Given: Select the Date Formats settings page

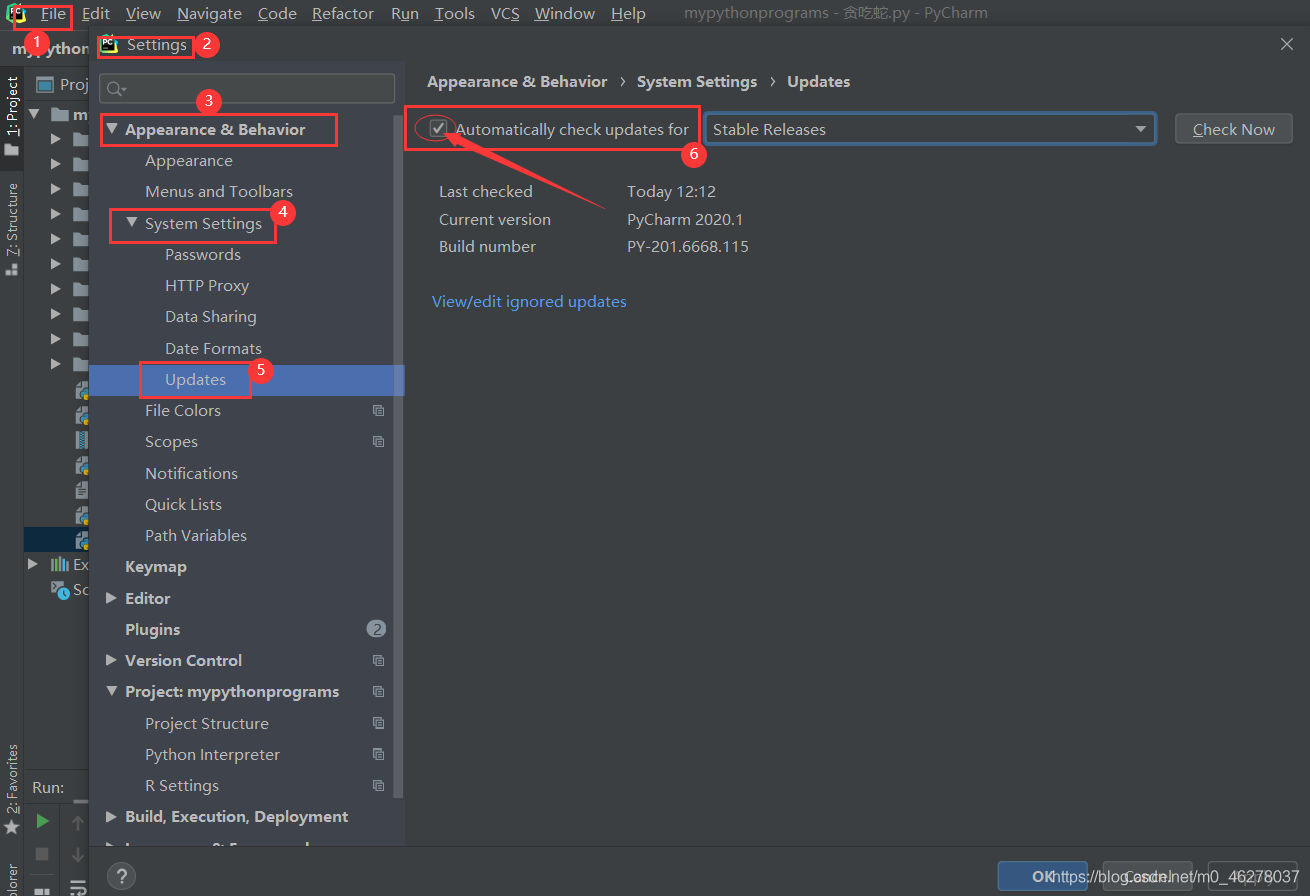Looking at the screenshot, I should coord(213,348).
